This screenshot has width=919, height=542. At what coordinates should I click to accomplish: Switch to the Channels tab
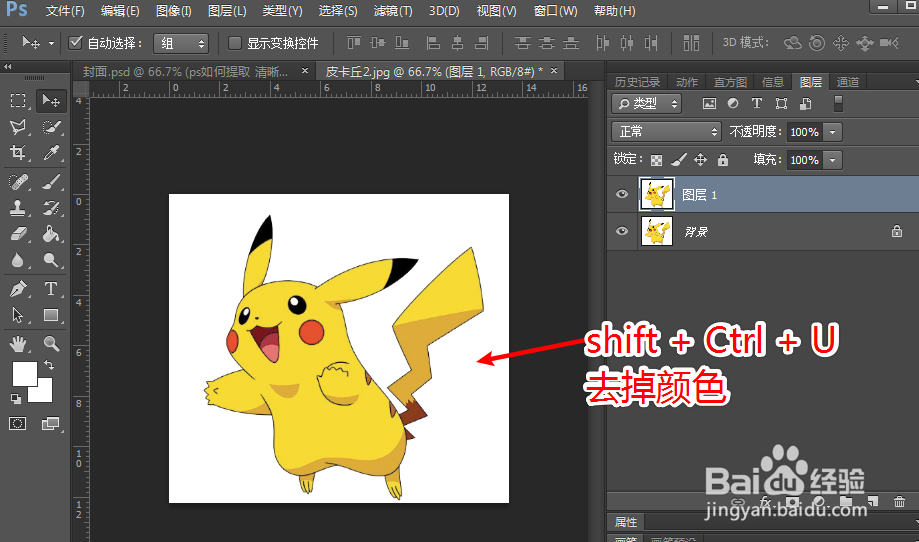coord(847,81)
